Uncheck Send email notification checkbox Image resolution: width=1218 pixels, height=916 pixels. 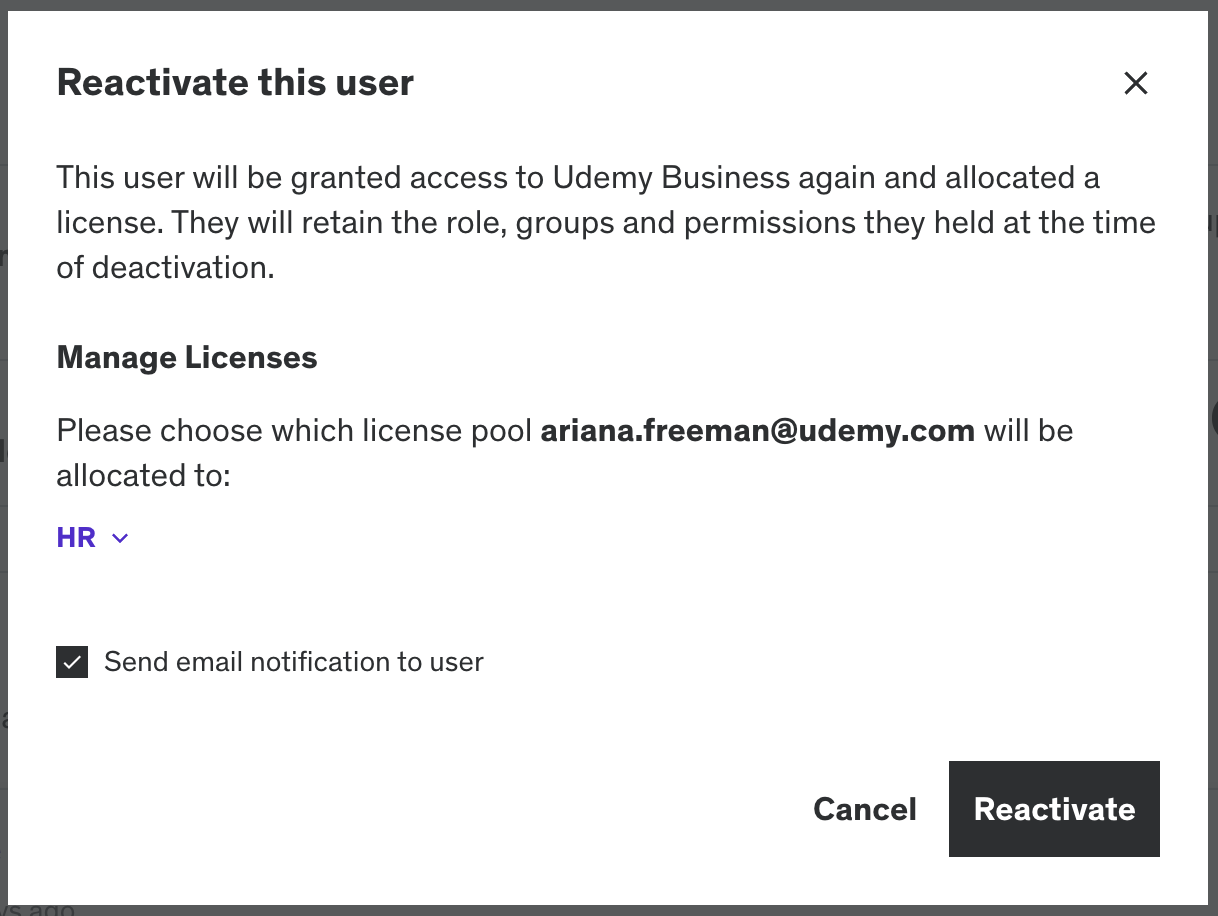(x=72, y=662)
